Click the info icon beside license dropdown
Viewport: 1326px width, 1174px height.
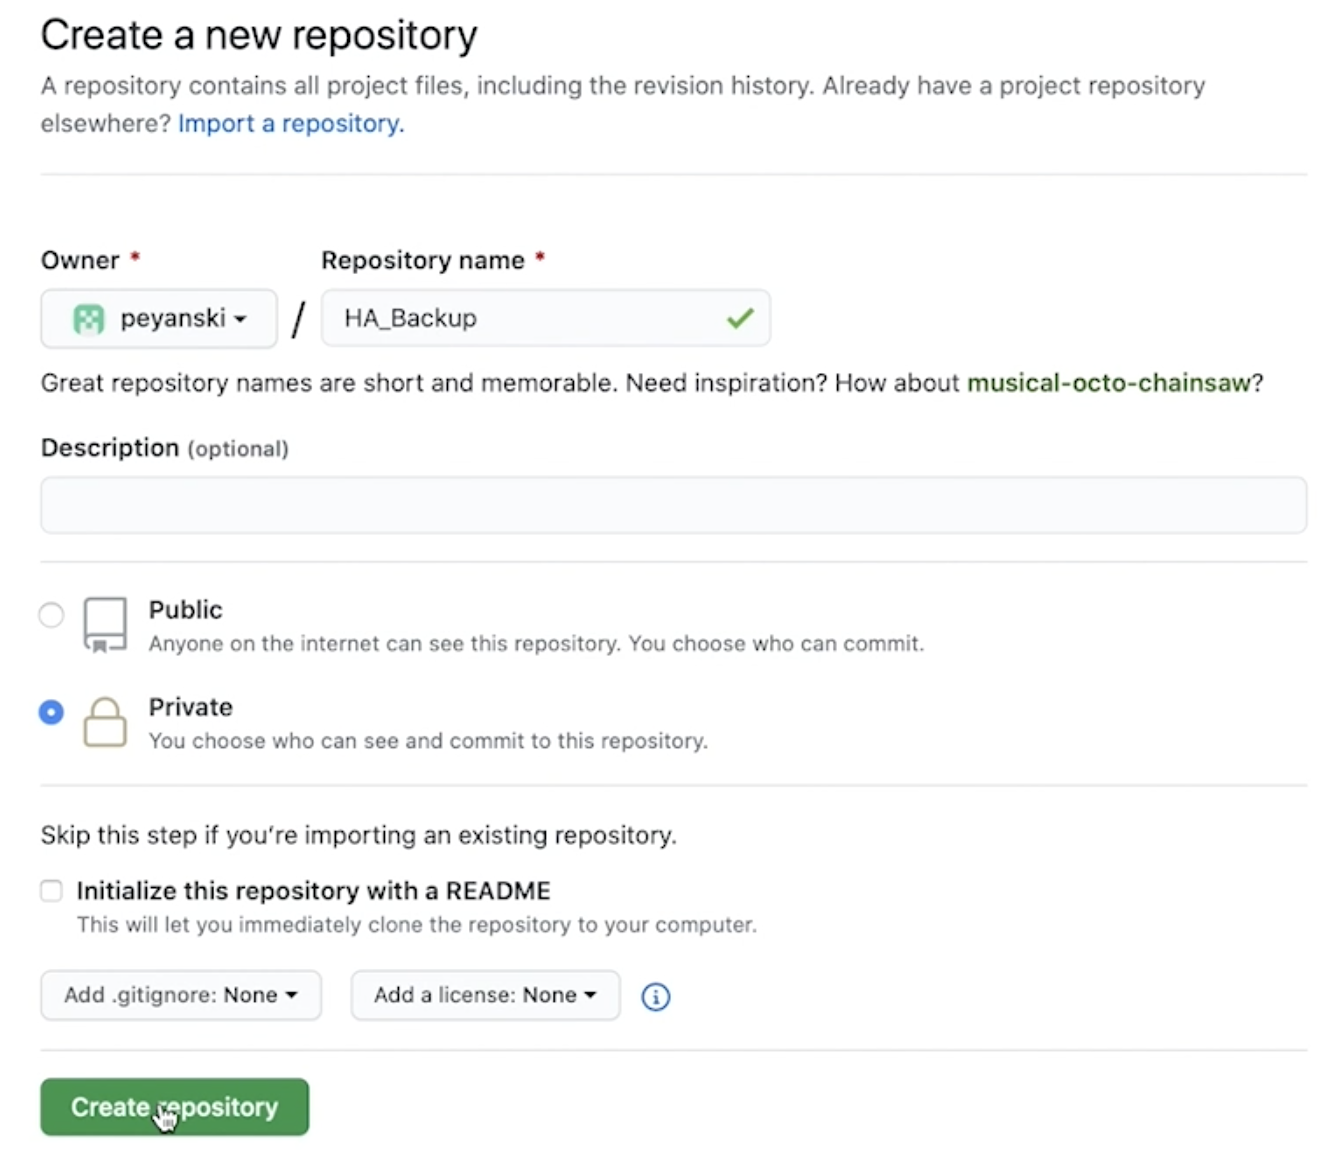tap(655, 996)
